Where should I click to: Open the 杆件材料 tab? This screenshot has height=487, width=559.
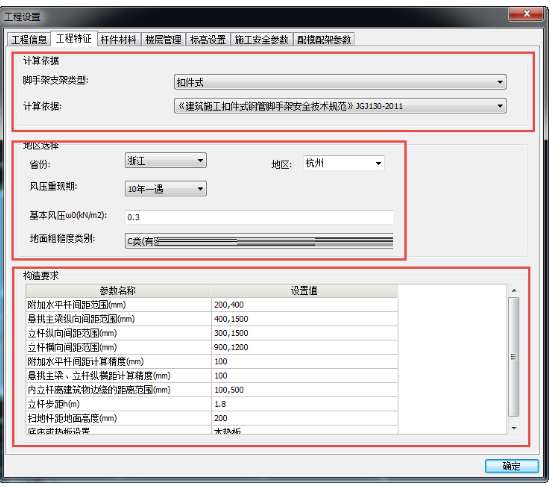click(119, 39)
